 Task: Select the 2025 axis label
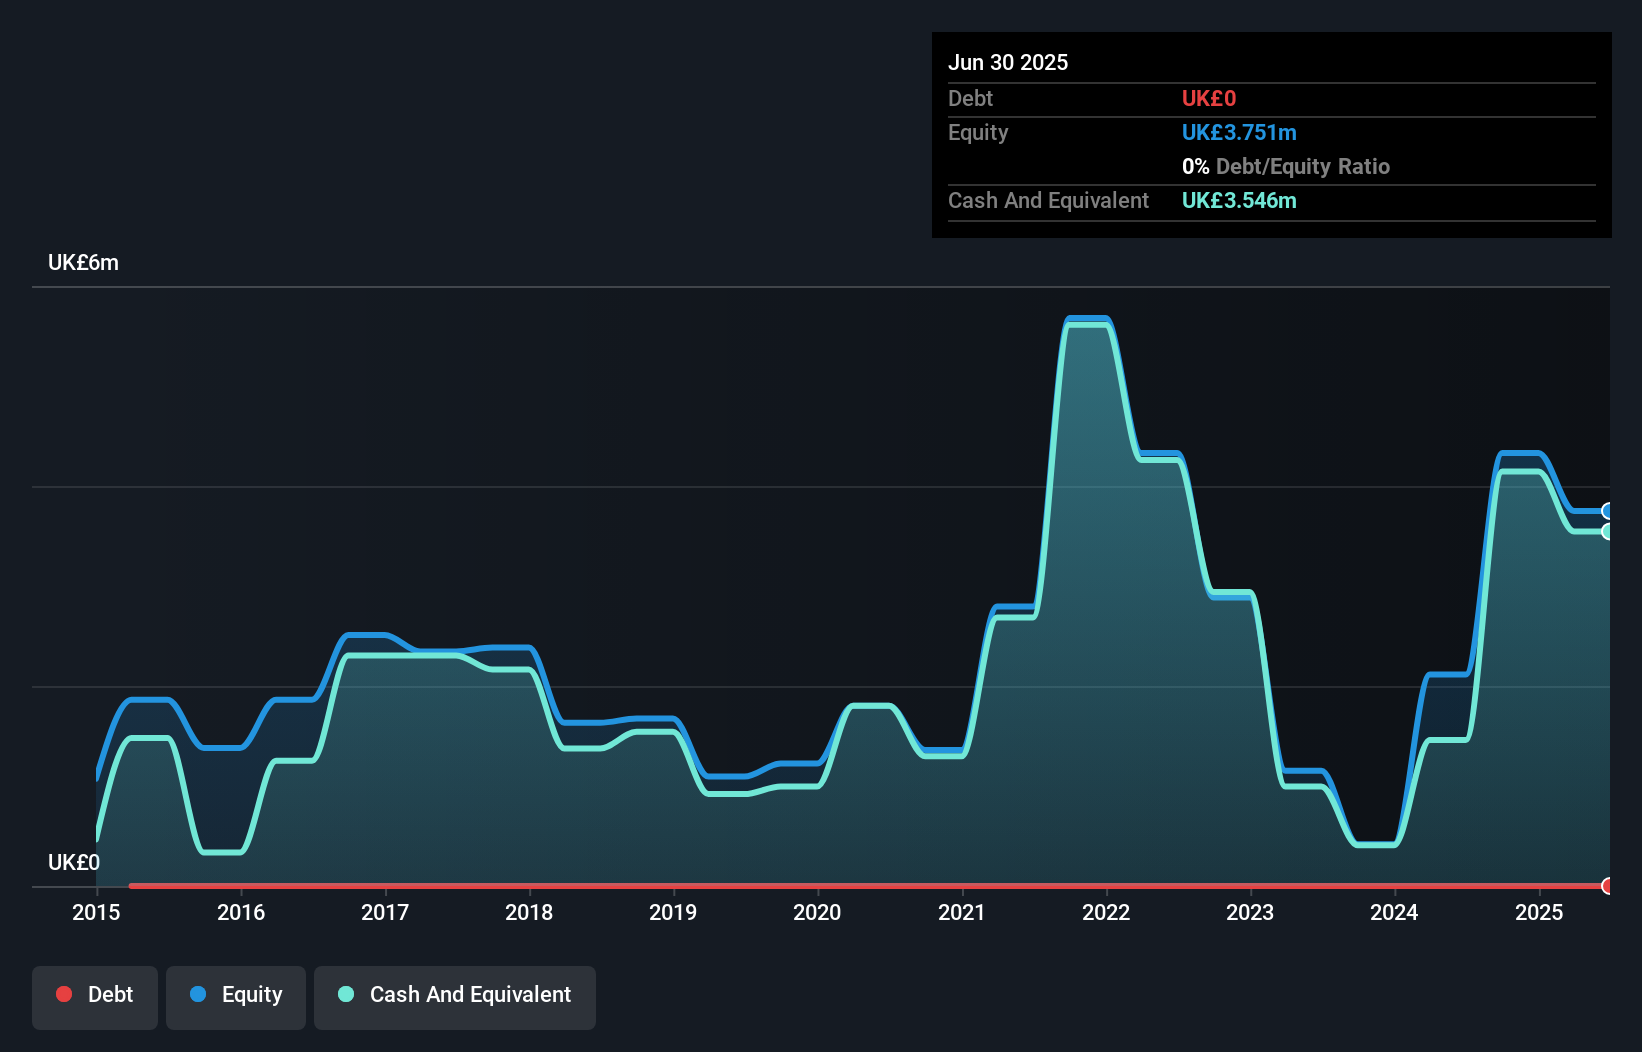click(1539, 912)
